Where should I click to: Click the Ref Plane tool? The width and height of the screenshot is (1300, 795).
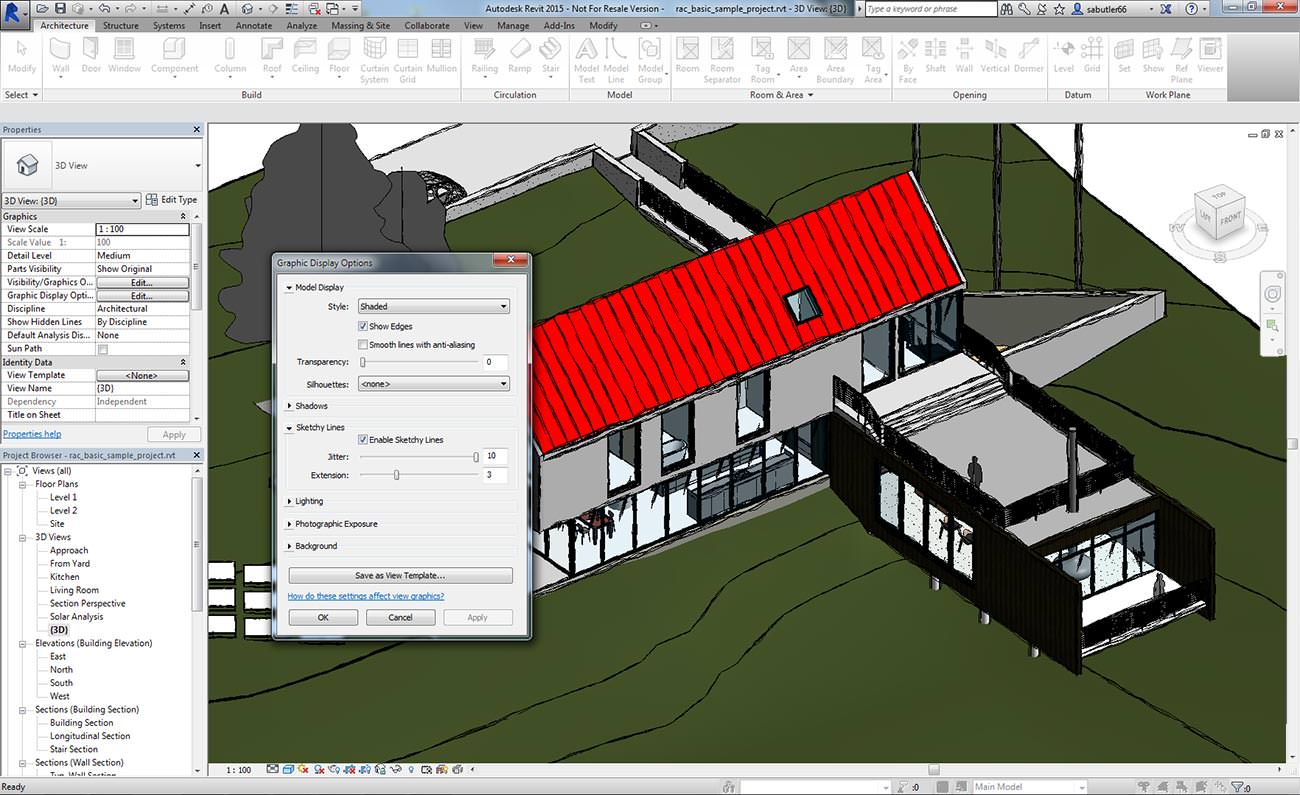click(x=1182, y=61)
